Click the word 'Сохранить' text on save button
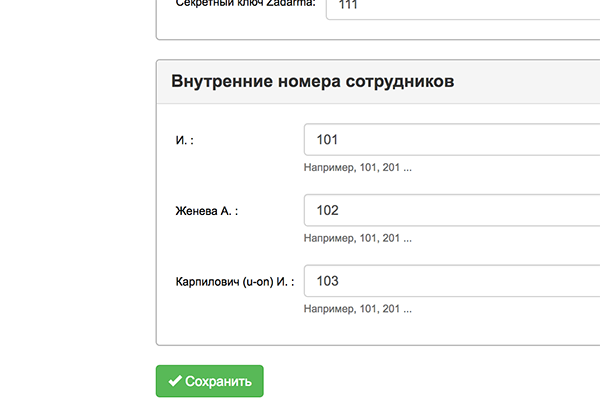600x405 pixels. (219, 381)
